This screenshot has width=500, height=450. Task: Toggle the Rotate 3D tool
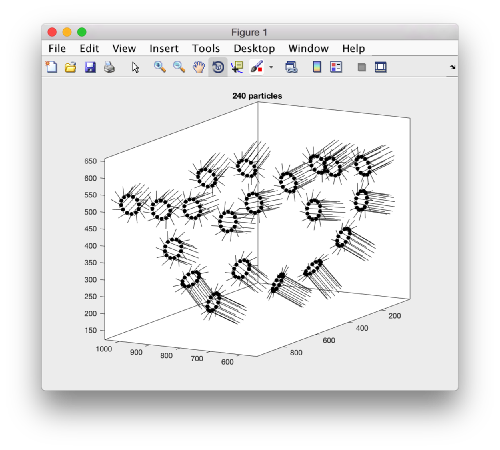click(218, 67)
